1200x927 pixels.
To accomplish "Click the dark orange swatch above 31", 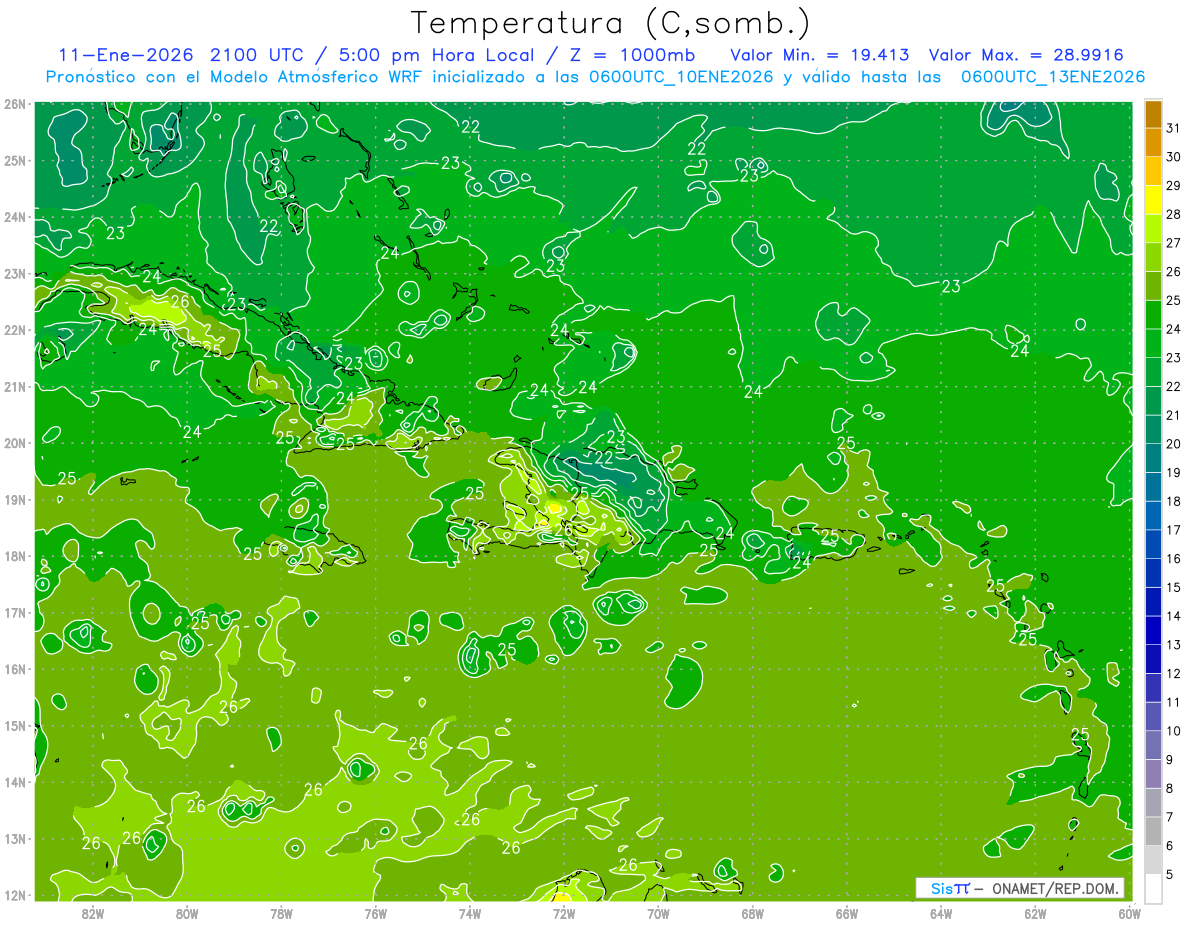I will (x=1153, y=114).
